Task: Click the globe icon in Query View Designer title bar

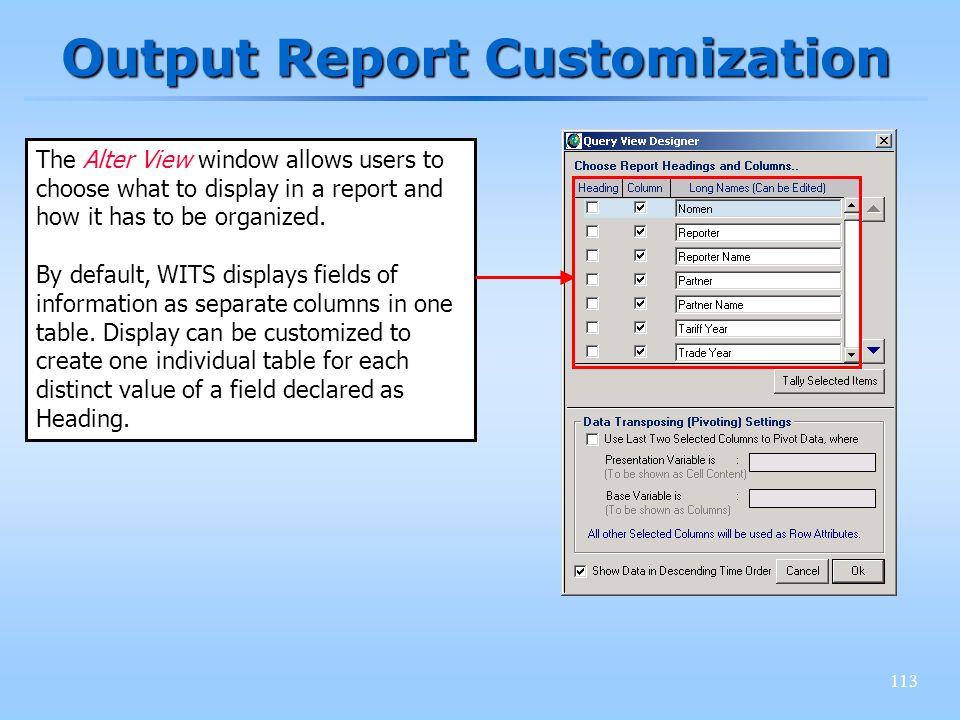Action: pos(574,141)
